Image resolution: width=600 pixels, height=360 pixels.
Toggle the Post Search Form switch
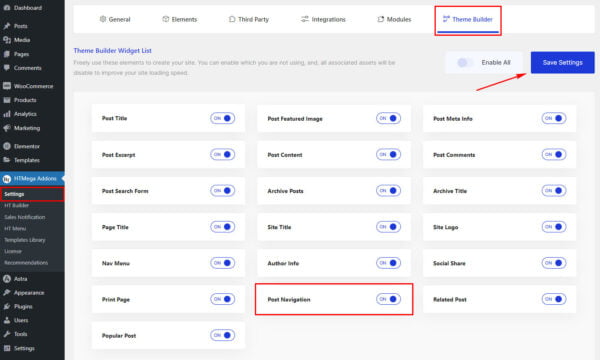tap(222, 191)
